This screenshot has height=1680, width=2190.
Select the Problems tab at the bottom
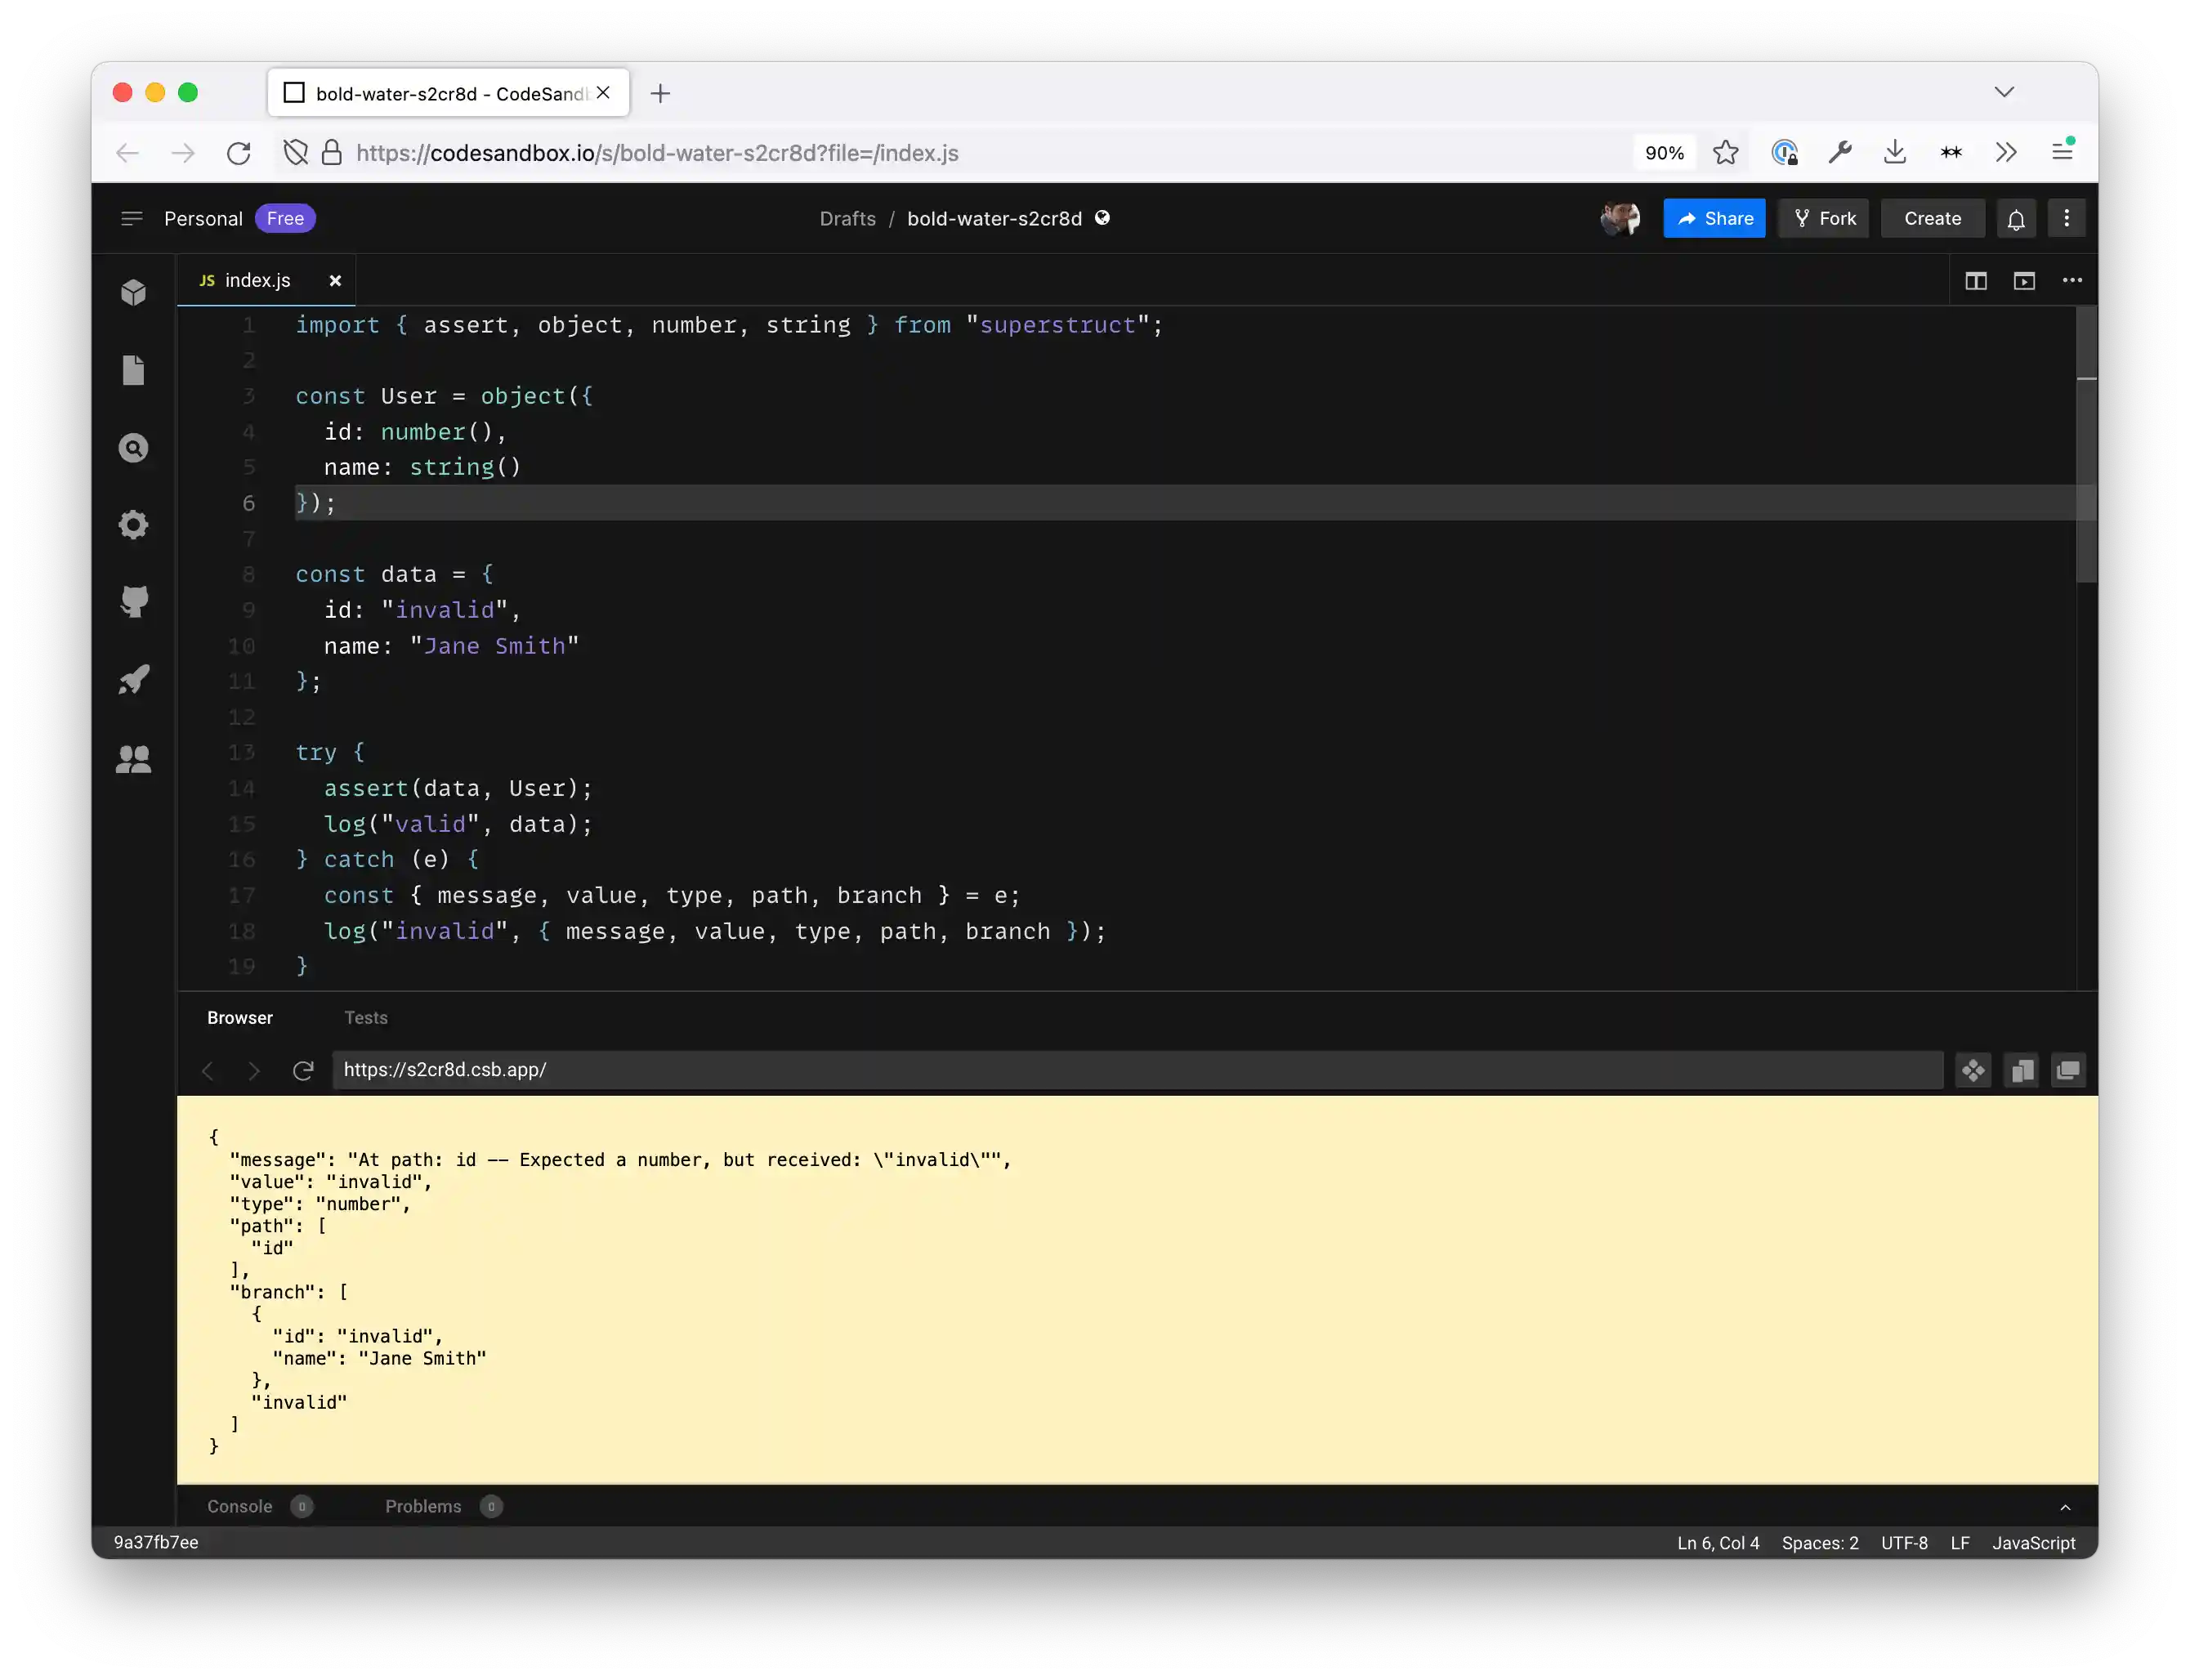424,1506
